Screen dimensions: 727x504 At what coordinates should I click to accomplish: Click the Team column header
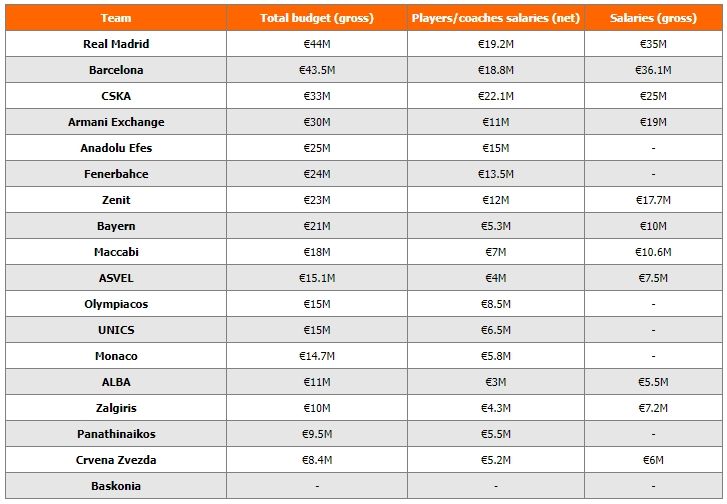(x=116, y=18)
